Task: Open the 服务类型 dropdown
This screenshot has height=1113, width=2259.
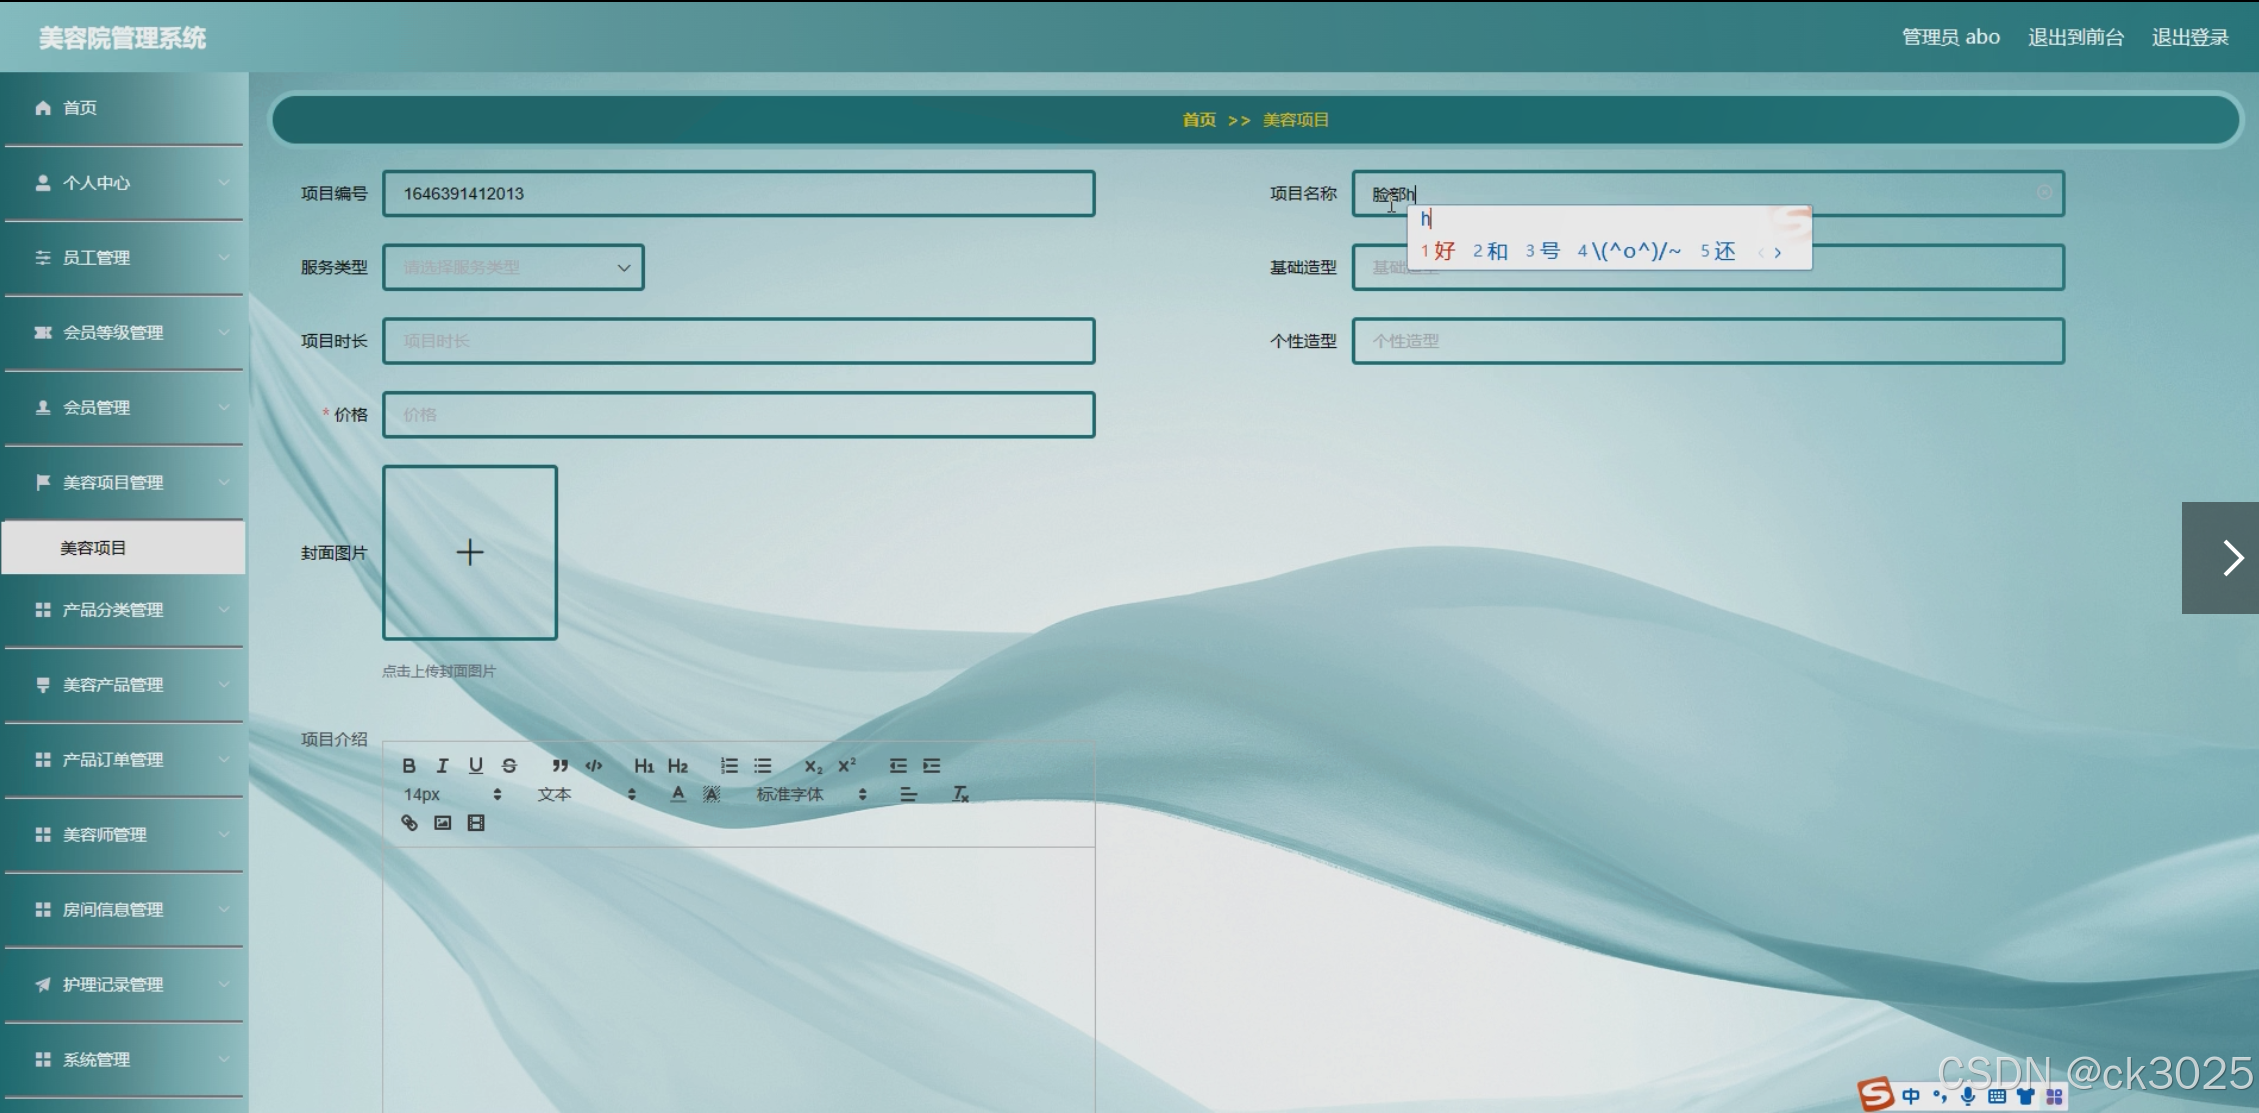Action: (513, 268)
